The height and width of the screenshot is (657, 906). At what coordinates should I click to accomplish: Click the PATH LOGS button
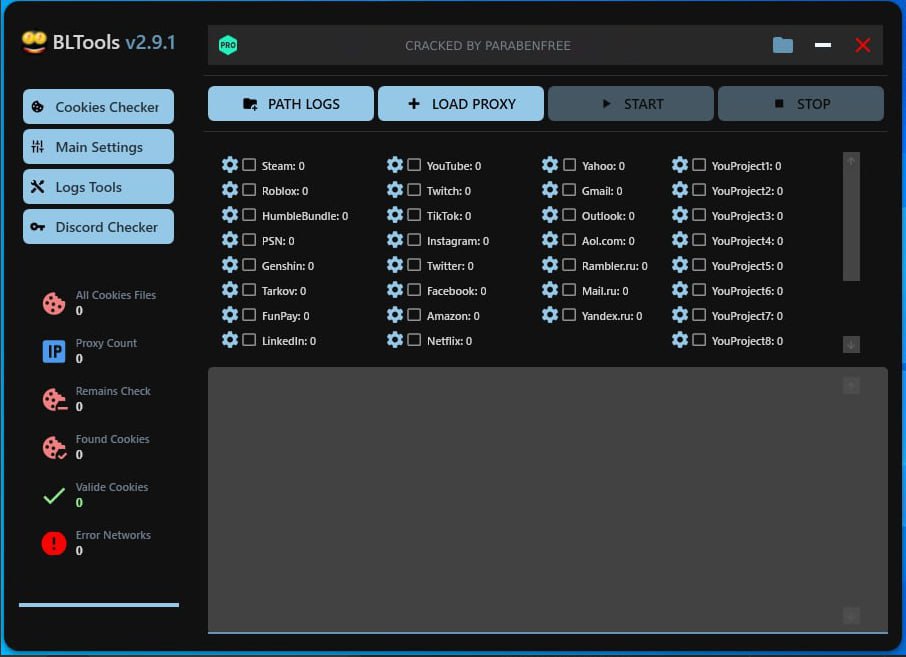click(x=291, y=104)
